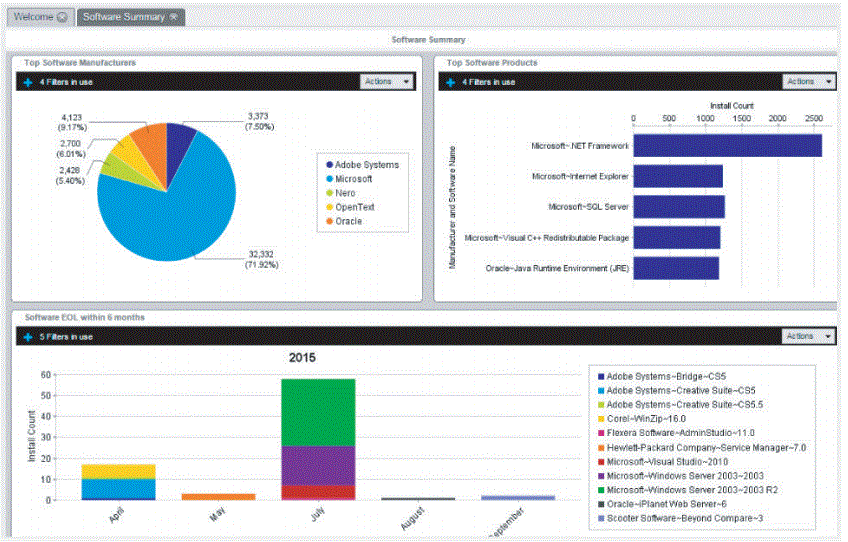Click the 2,700 (6.01%) pie label

point(70,149)
